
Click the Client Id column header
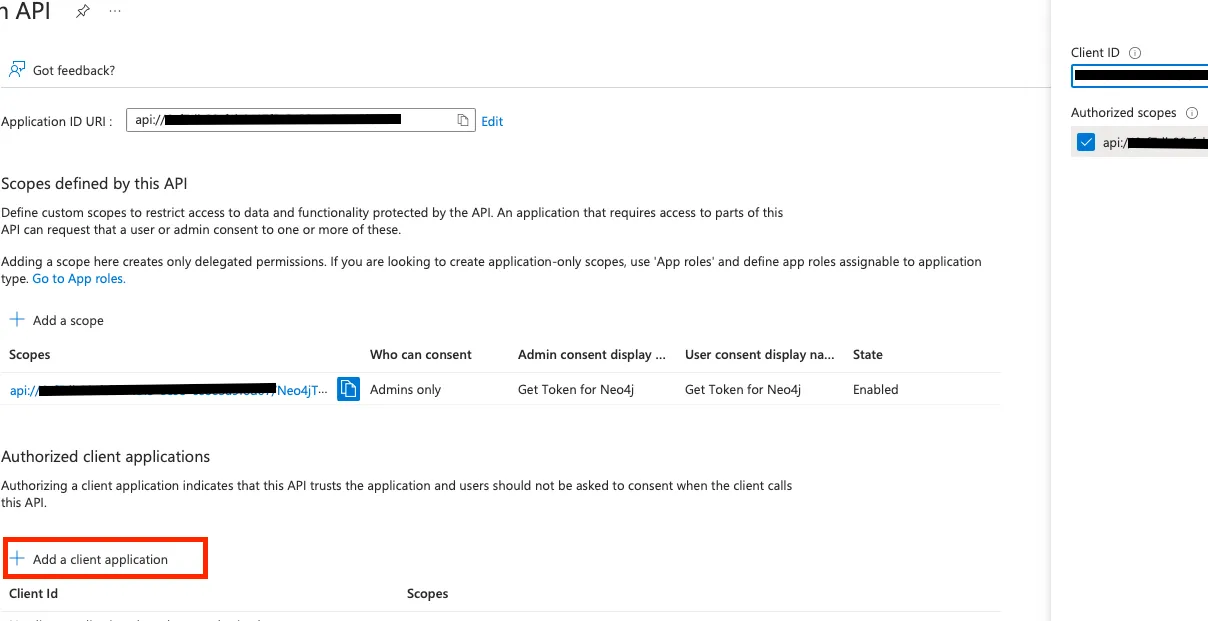(34, 593)
